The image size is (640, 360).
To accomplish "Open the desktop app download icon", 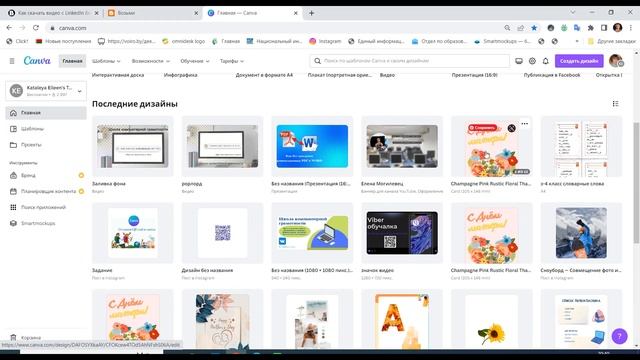I will pos(519,61).
